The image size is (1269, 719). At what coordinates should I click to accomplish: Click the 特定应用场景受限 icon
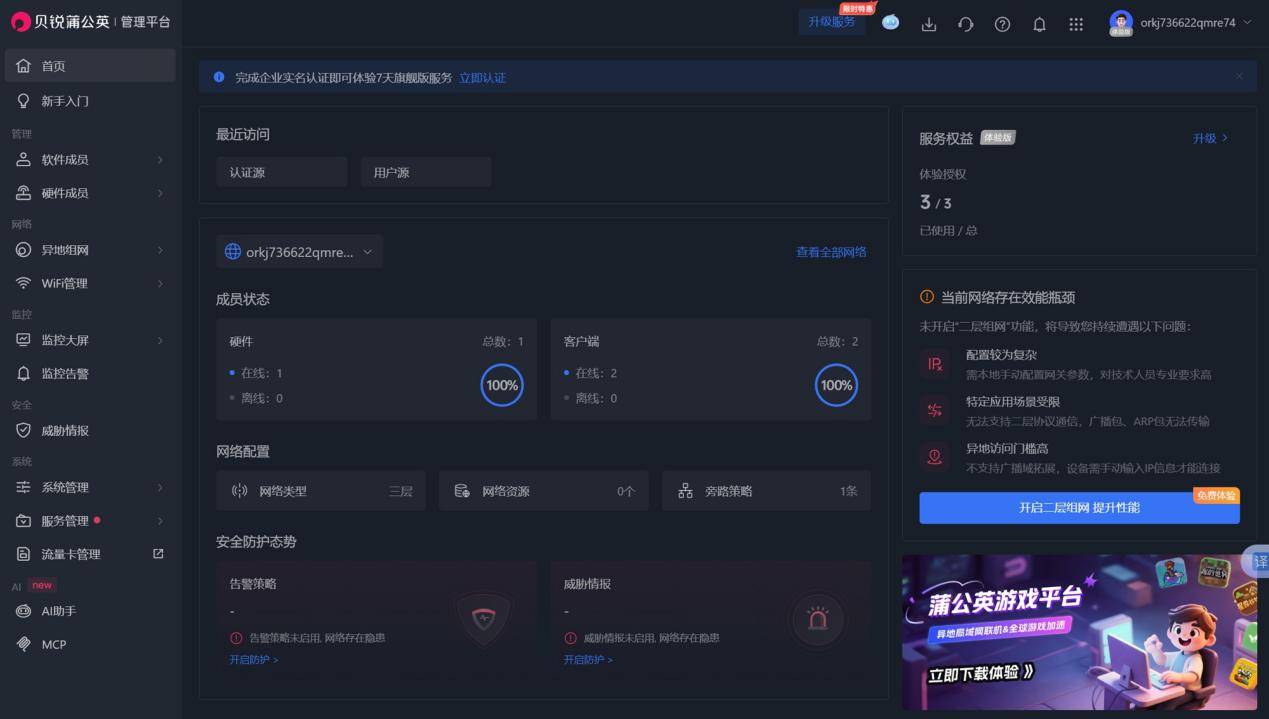(935, 410)
